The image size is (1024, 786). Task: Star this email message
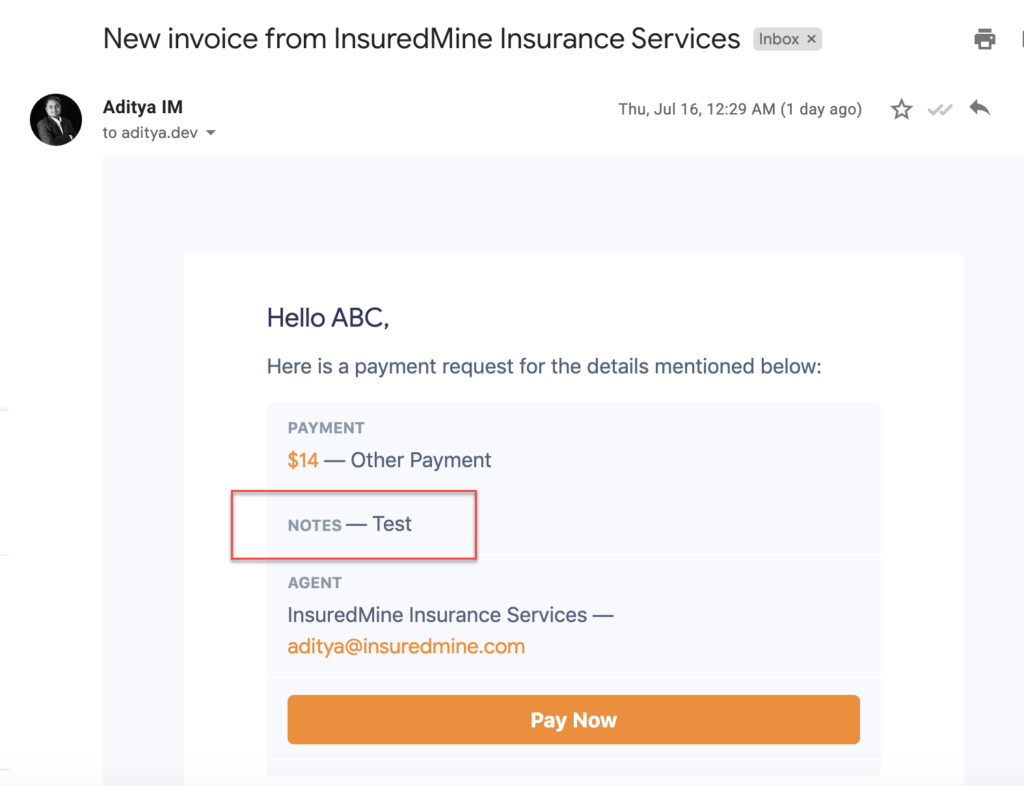902,110
